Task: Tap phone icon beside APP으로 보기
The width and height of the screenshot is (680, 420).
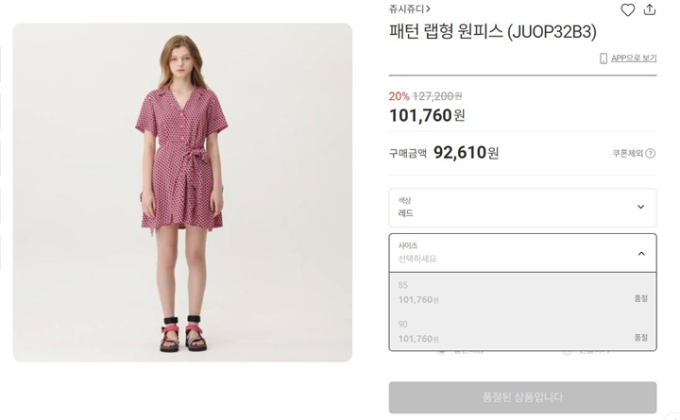Action: (603, 59)
